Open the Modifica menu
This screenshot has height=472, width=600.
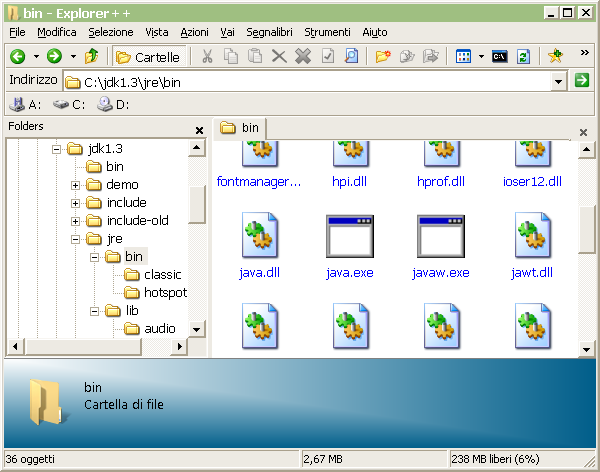(57, 32)
